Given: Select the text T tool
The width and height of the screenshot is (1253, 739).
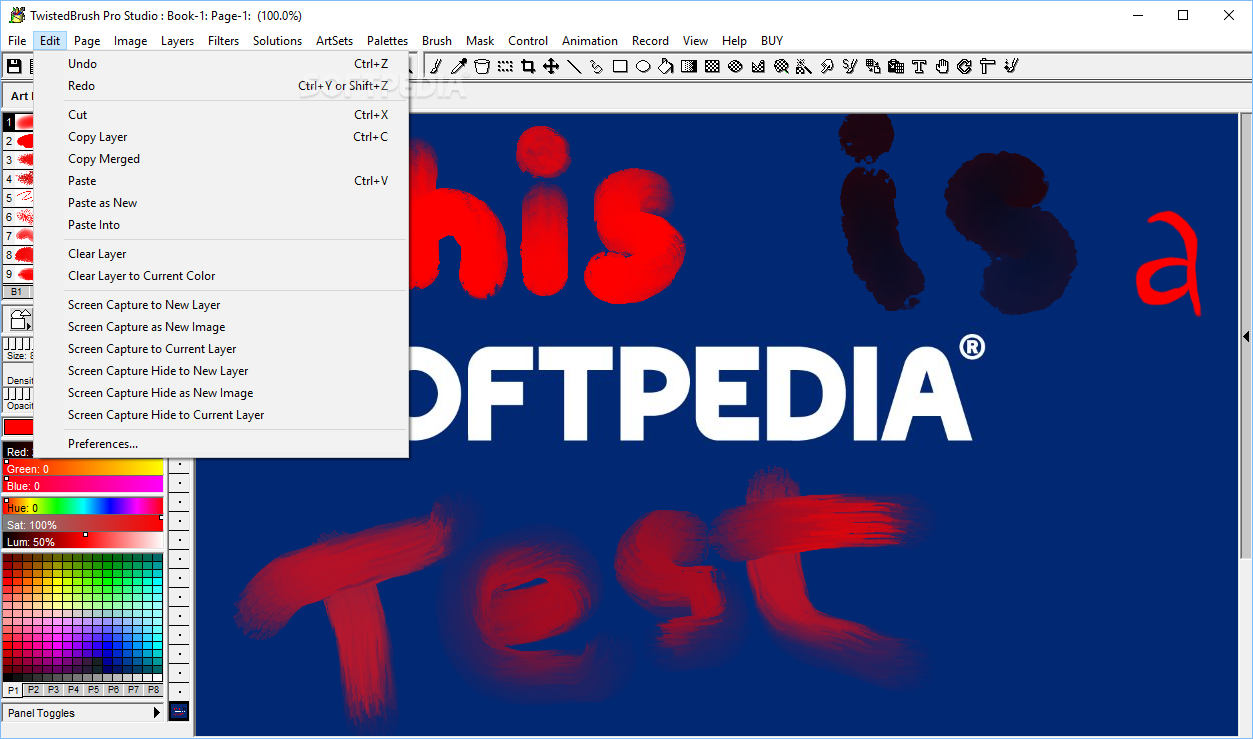Looking at the screenshot, I should (x=919, y=66).
